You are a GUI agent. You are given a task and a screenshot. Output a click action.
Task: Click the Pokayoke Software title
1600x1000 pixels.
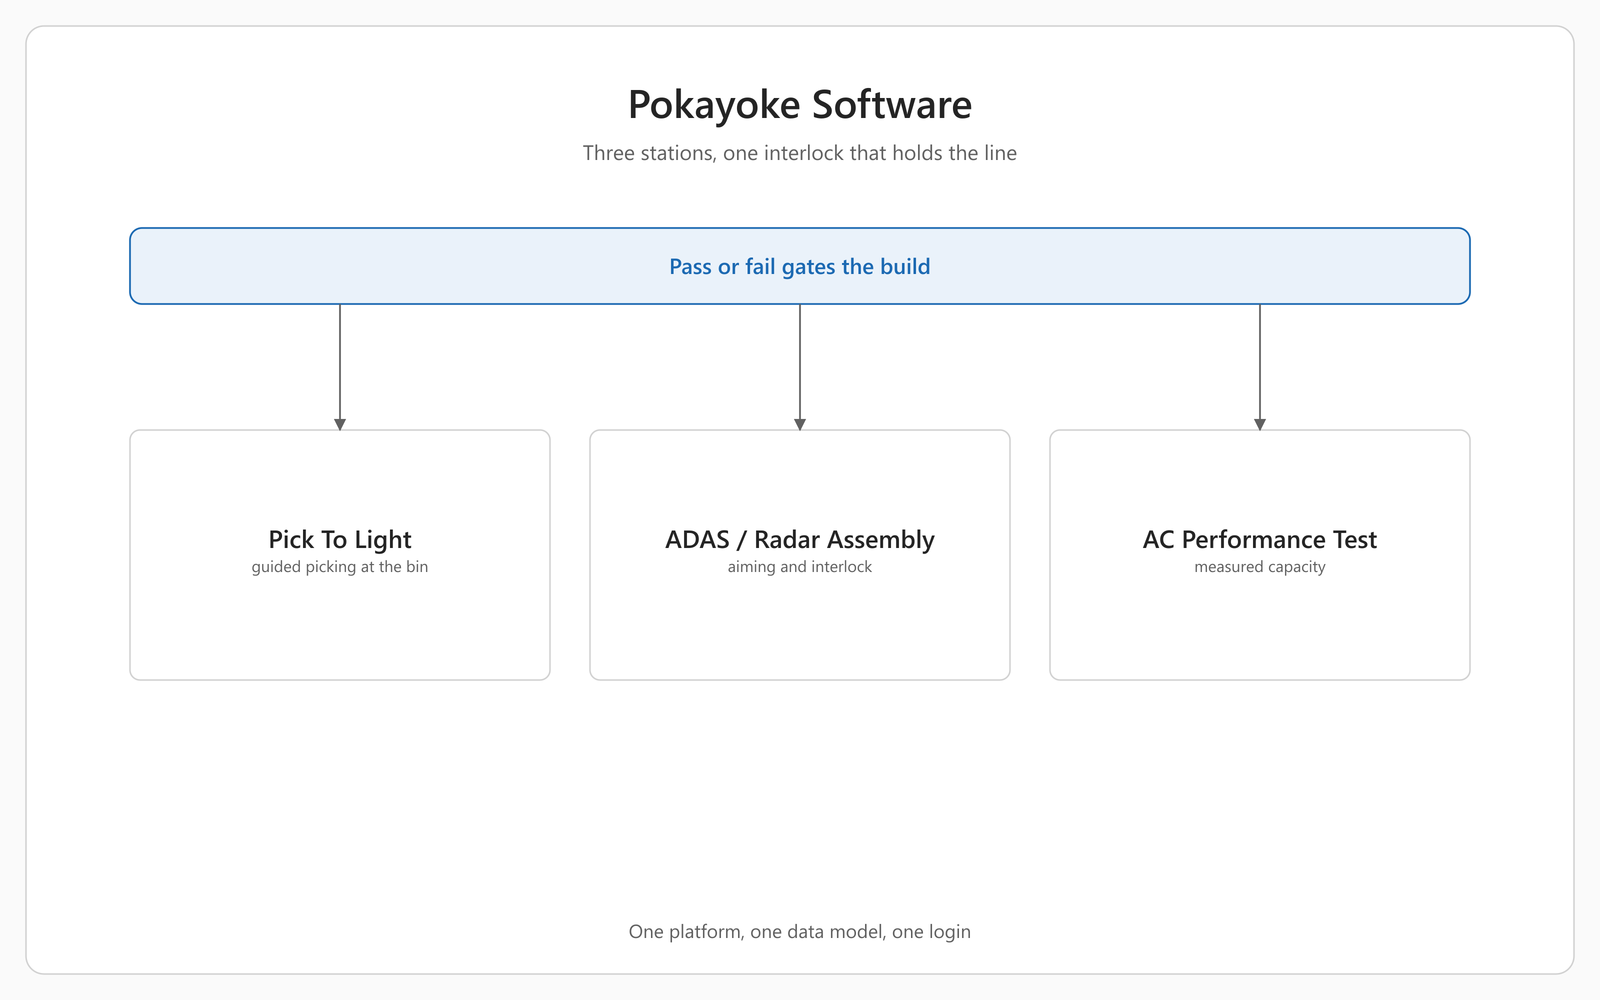[x=800, y=105]
